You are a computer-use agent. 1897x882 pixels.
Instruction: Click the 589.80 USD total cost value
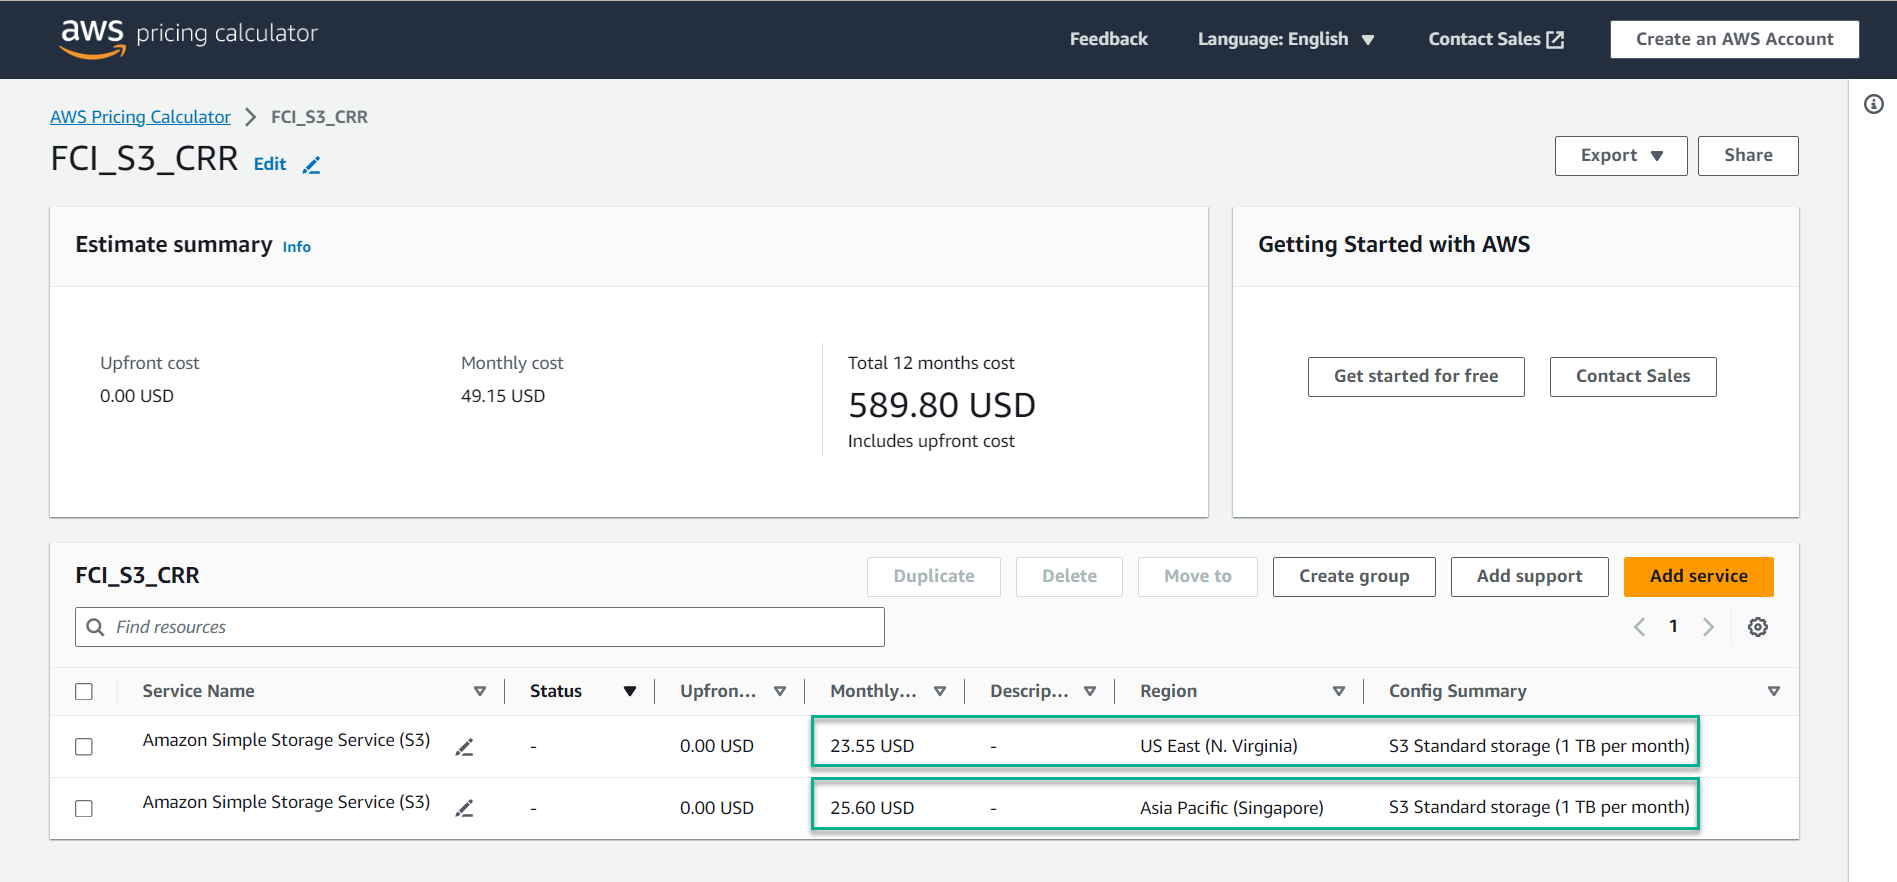[942, 405]
